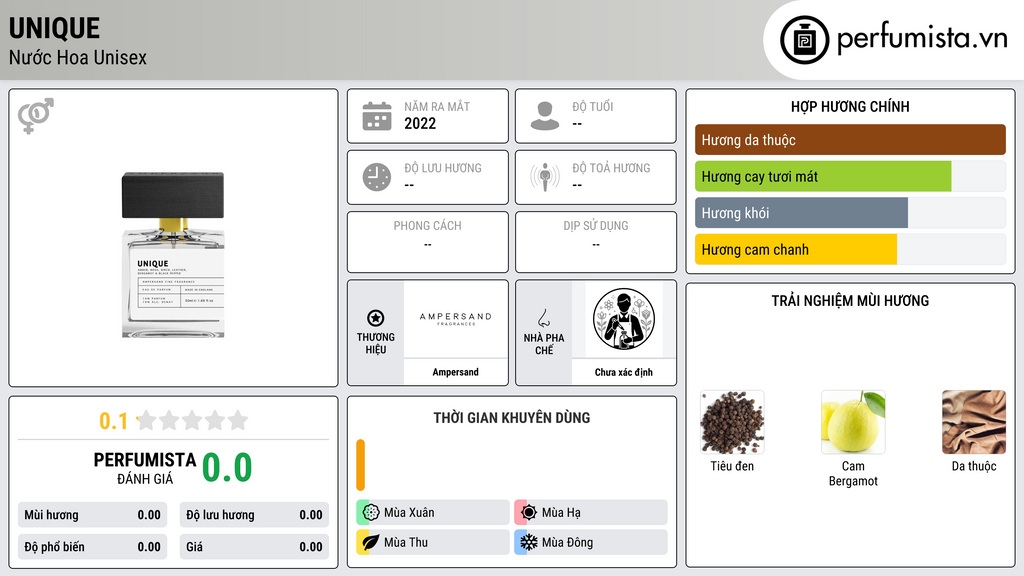Click the Hương cam chanh accord bar
The height and width of the screenshot is (576, 1024).
[x=850, y=249]
